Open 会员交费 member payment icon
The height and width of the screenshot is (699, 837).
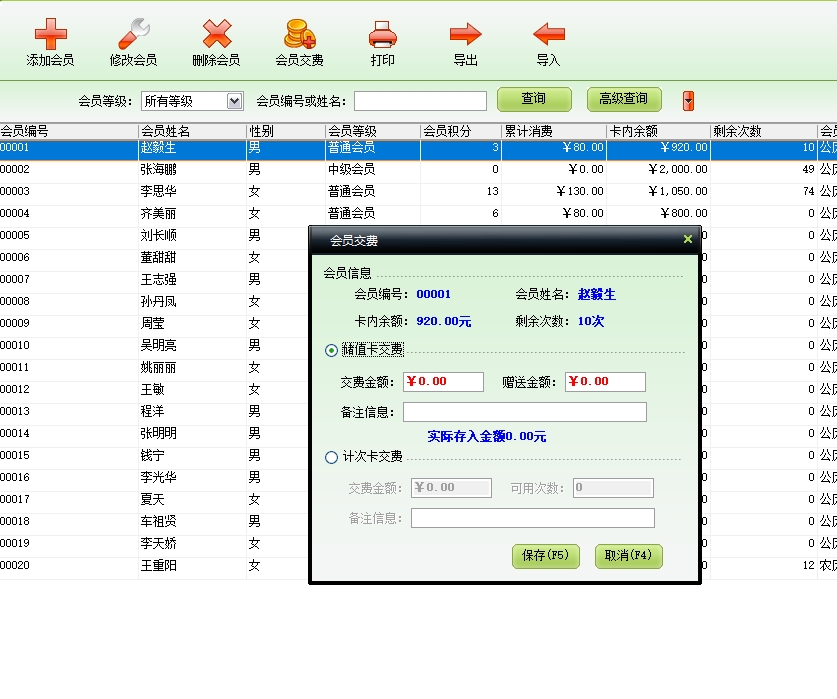click(299, 36)
